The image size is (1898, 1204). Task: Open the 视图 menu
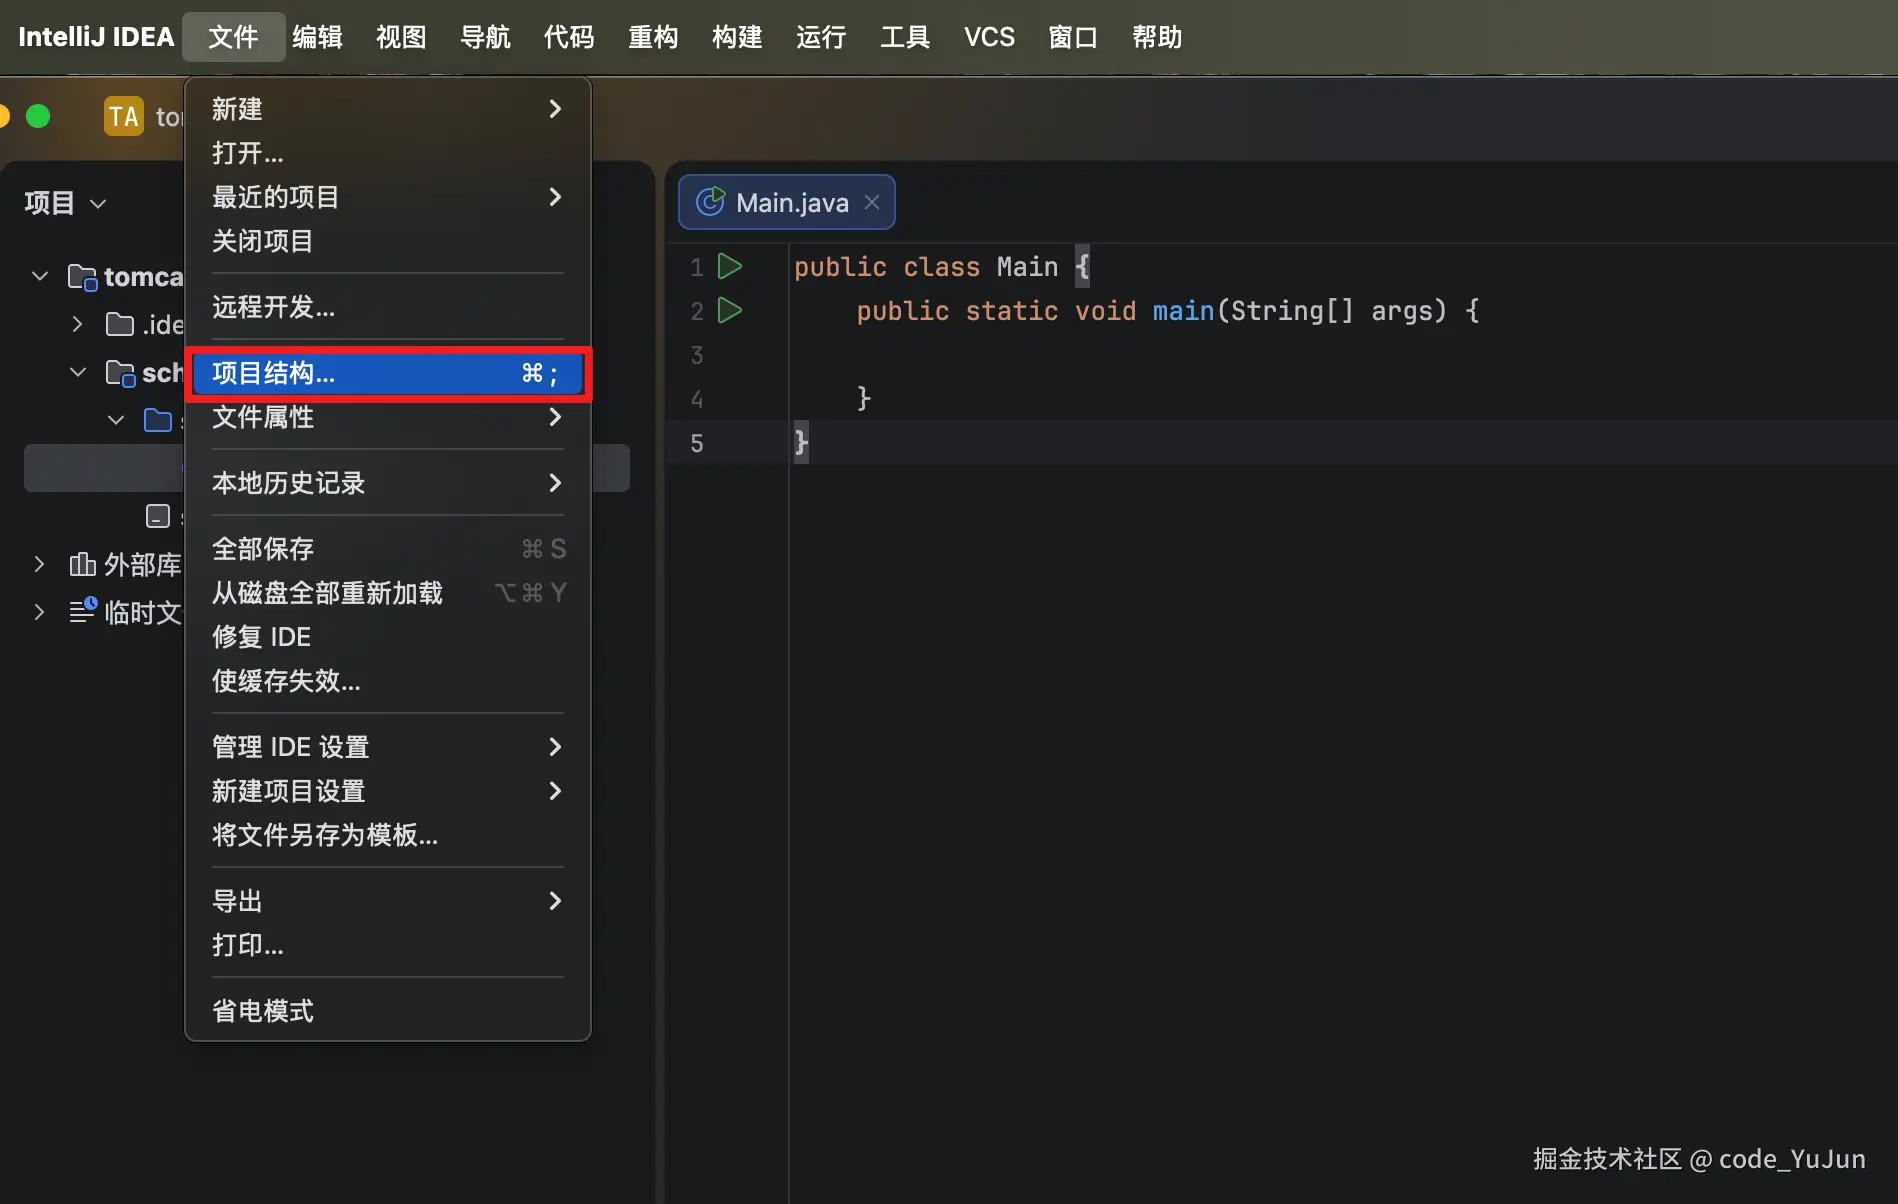pyautogui.click(x=401, y=37)
